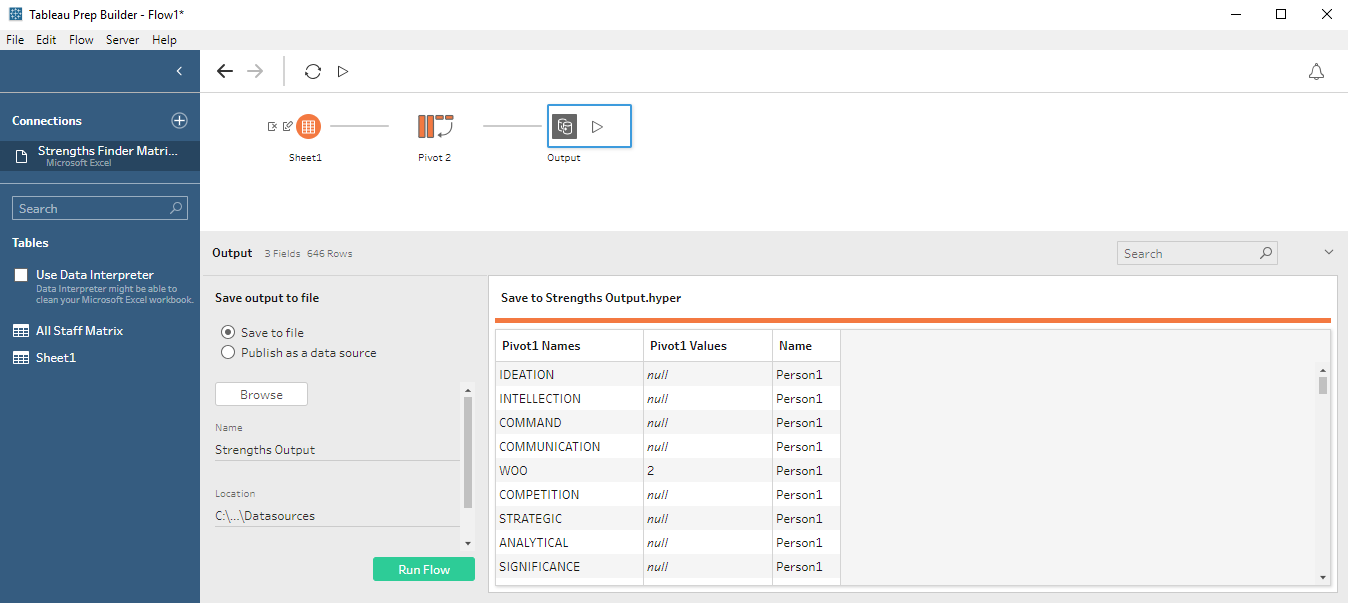
Task: Click the Excel file icon in Connections
Action: (21, 156)
